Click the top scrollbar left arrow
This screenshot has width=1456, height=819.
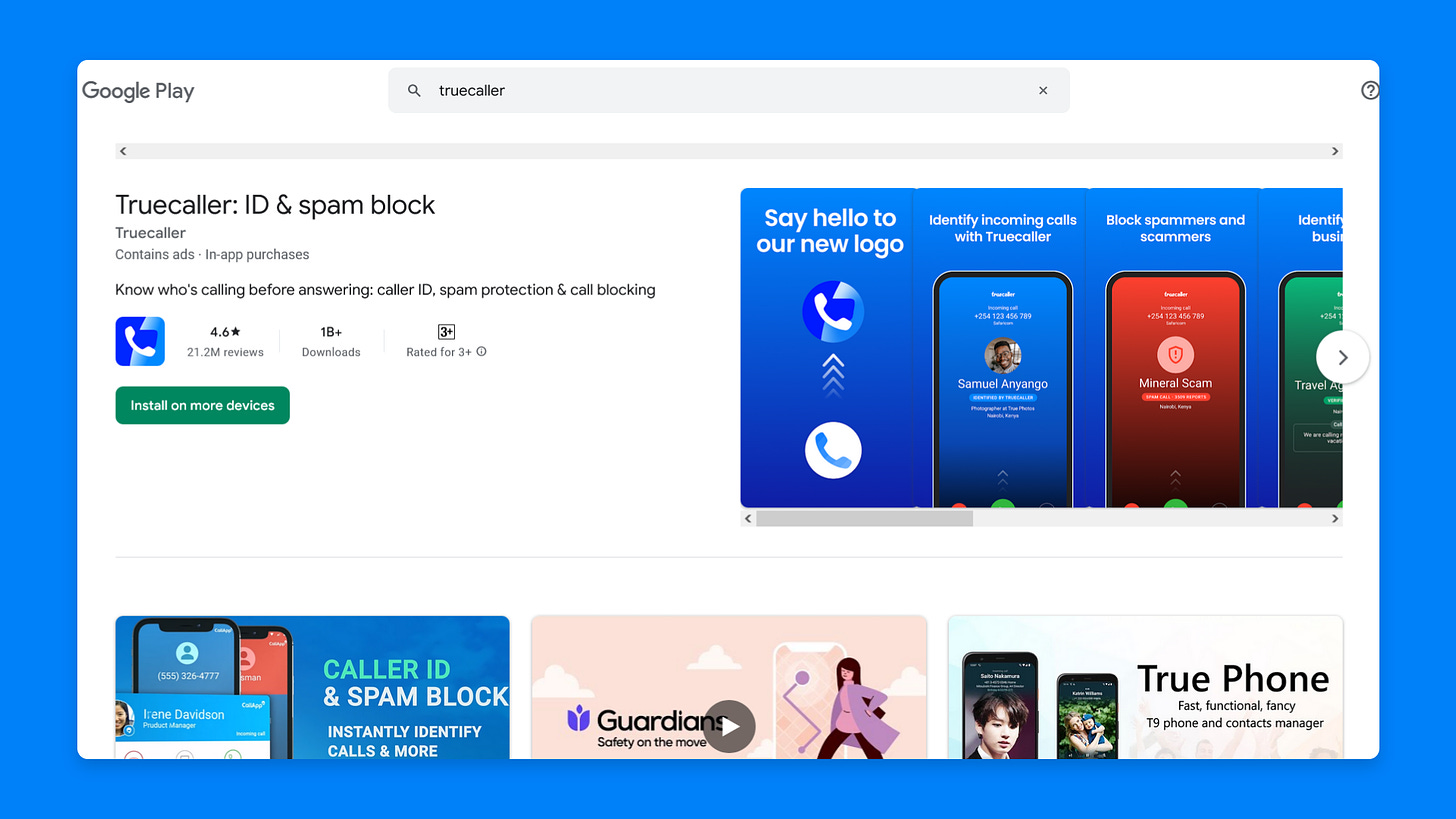123,151
